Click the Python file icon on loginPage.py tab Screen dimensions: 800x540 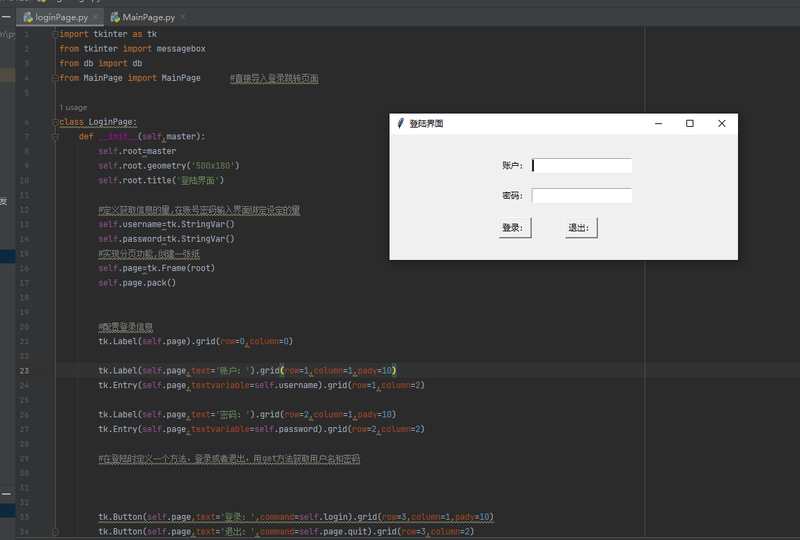[28, 17]
